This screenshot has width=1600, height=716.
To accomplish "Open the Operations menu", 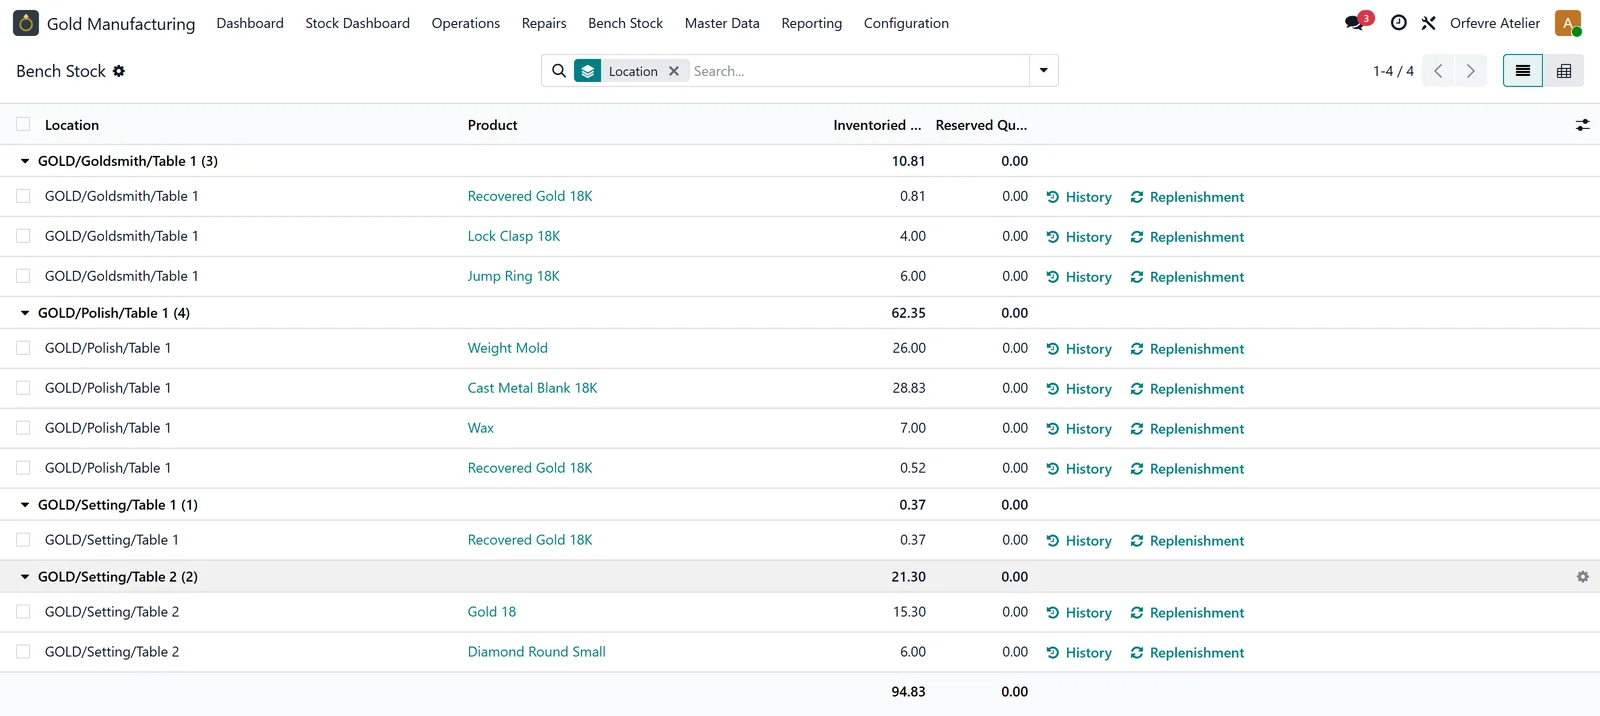I will [466, 23].
